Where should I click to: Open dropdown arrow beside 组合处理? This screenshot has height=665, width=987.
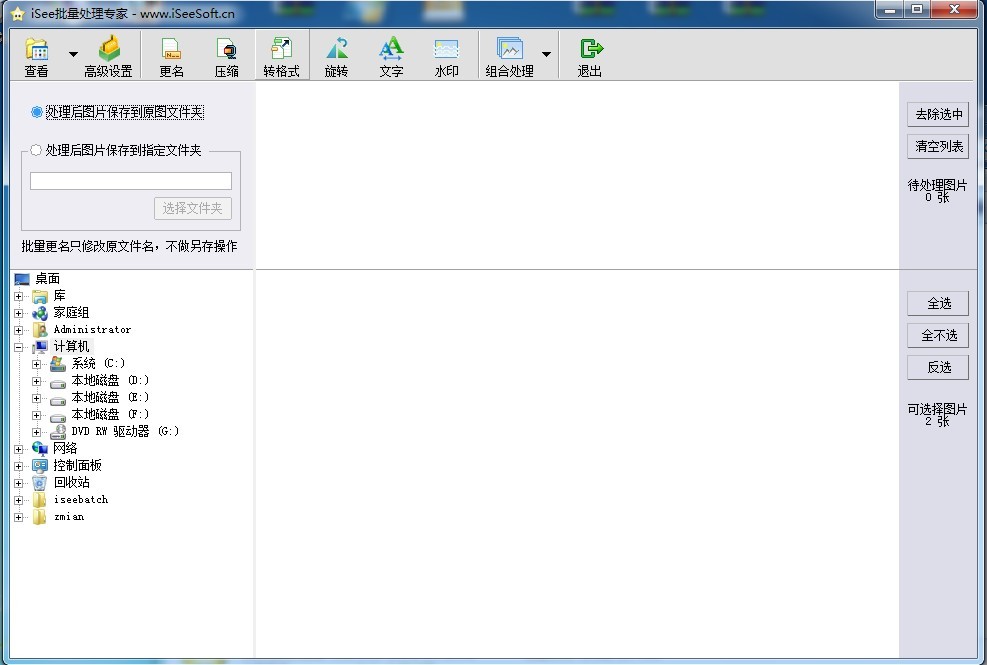click(546, 54)
